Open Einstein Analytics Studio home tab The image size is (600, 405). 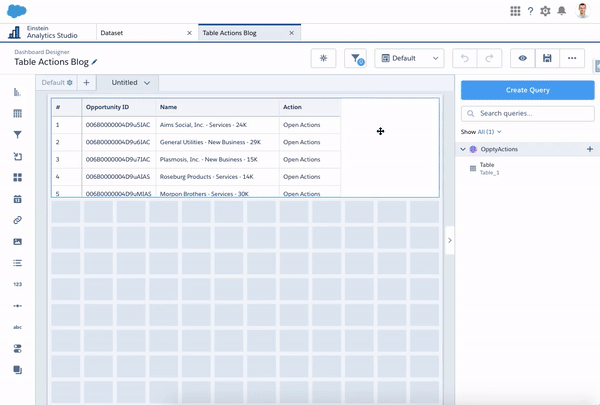[48, 33]
